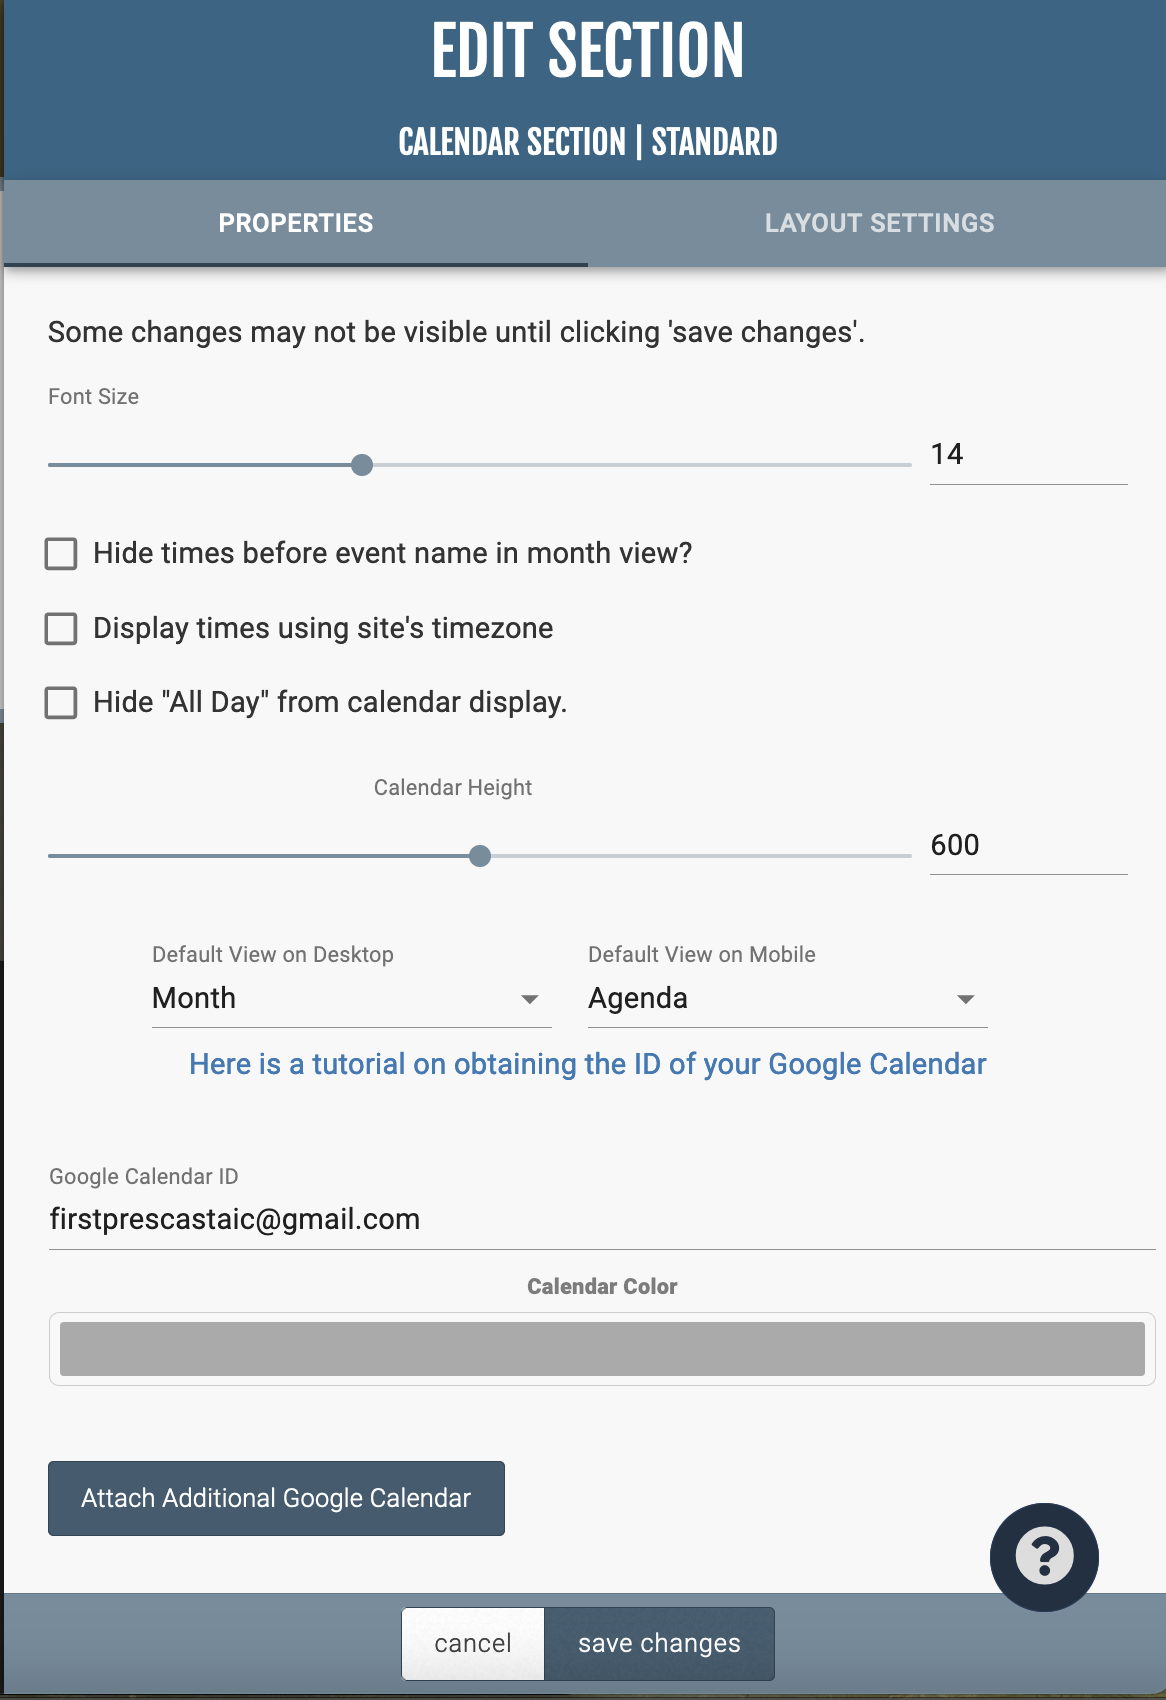Open Default View on Desktop dropdown

click(350, 999)
